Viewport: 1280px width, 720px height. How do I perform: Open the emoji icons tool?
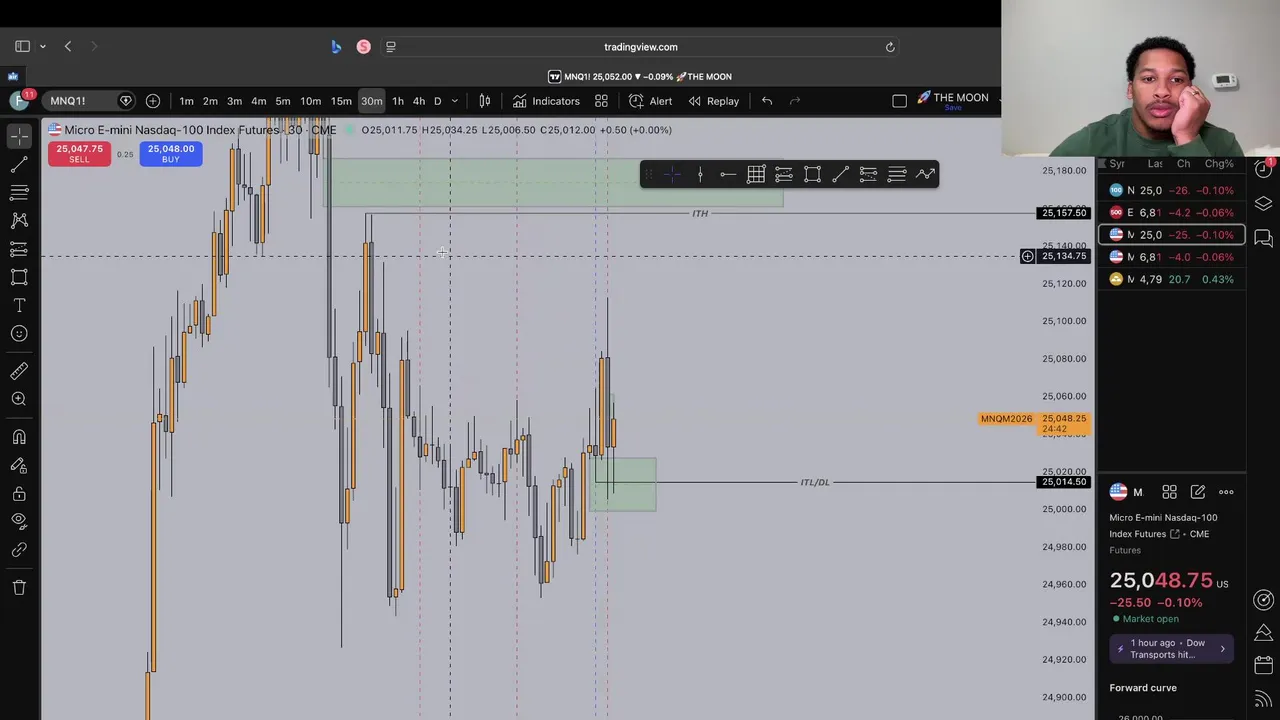tap(19, 334)
